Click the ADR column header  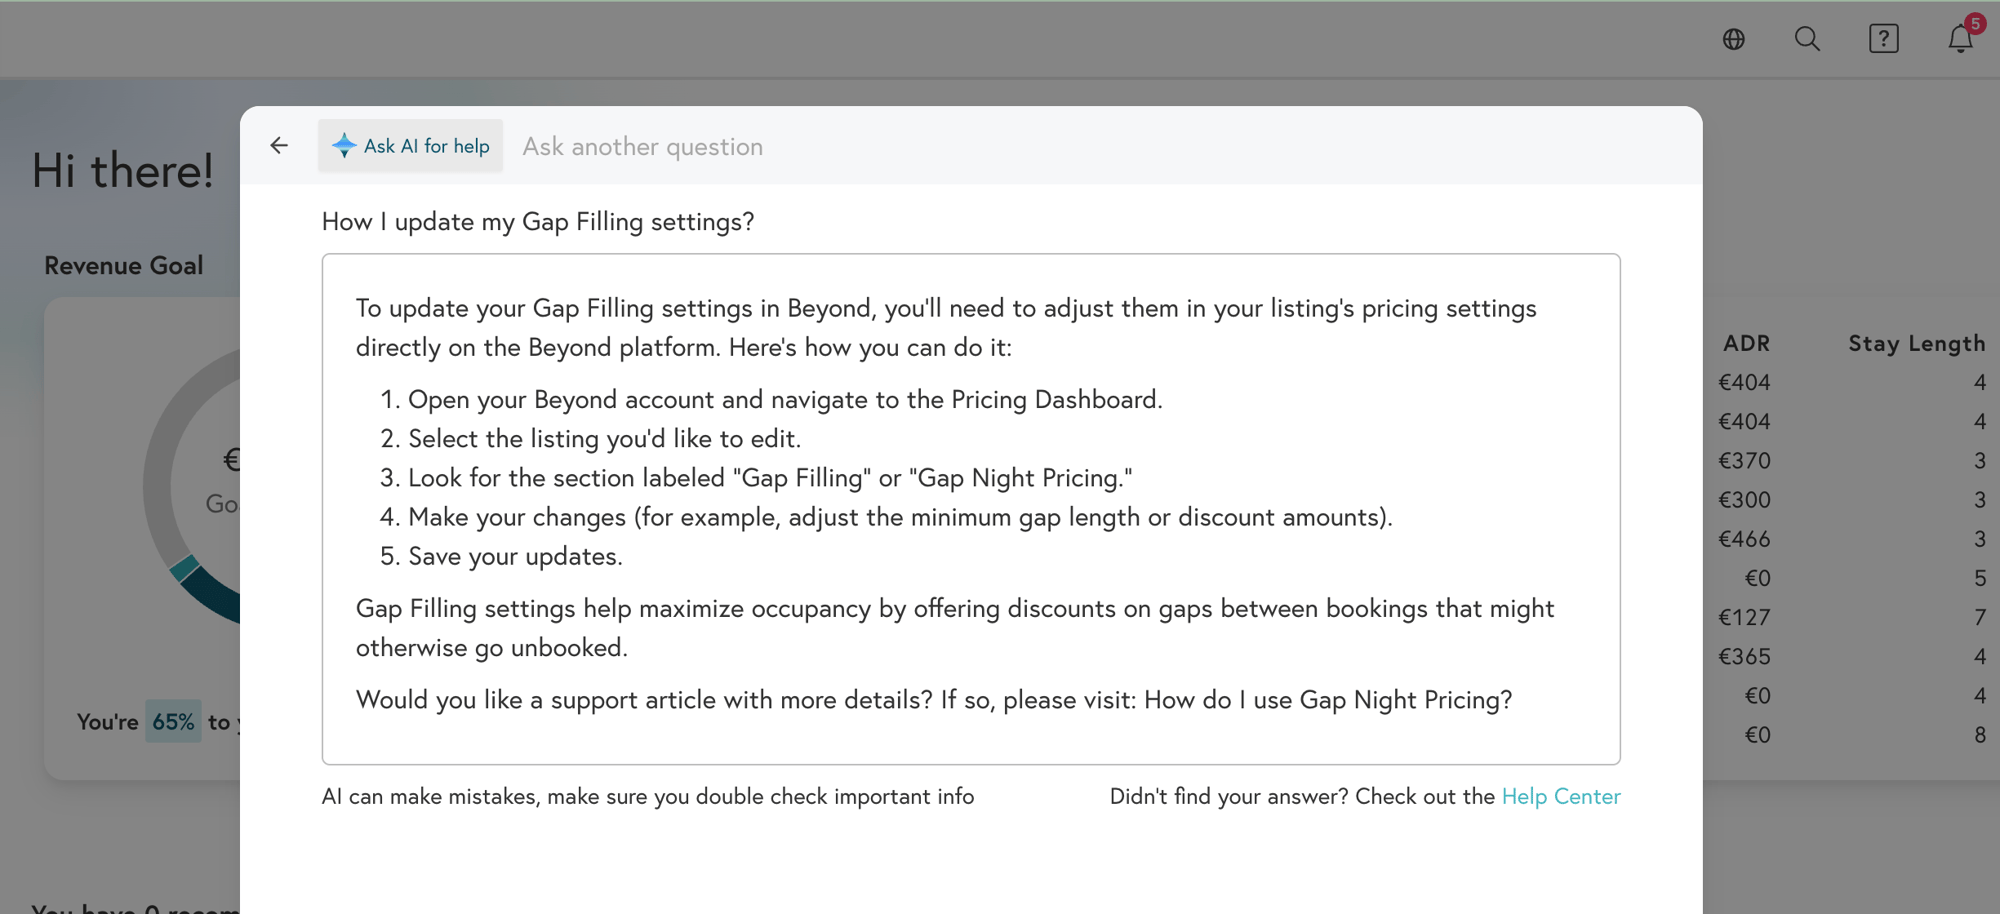pyautogui.click(x=1746, y=343)
